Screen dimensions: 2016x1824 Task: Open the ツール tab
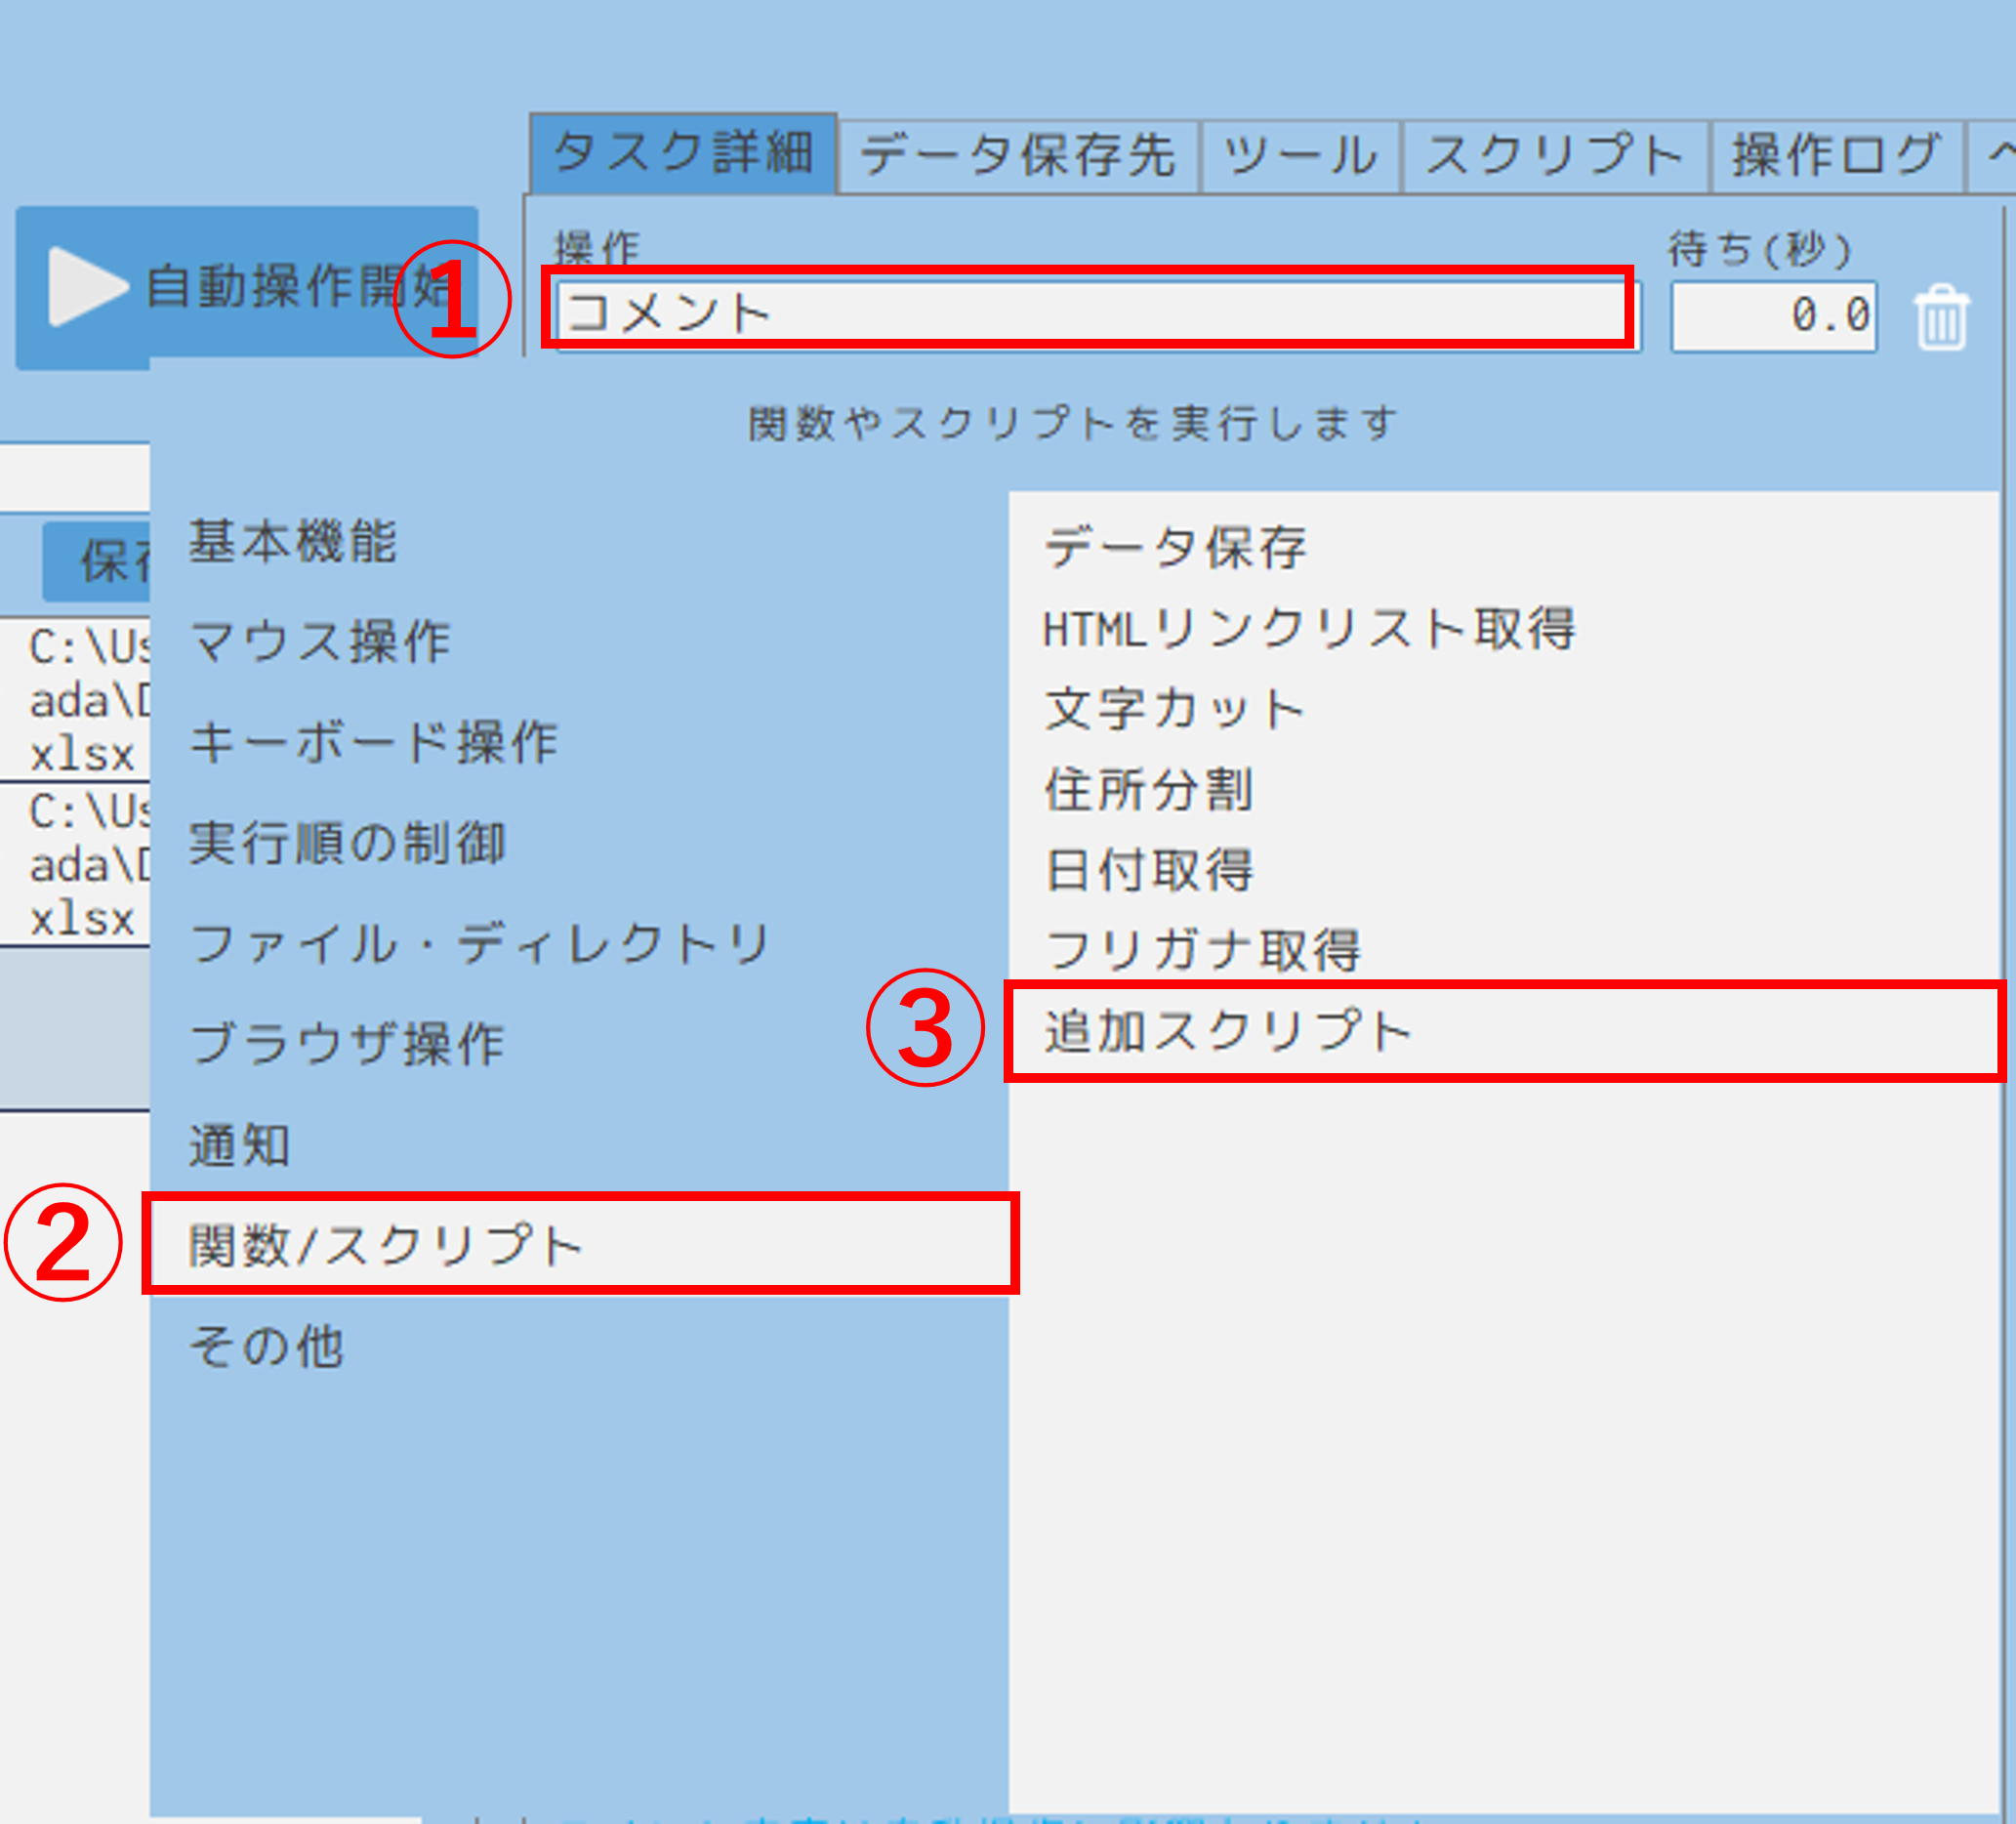tap(1300, 156)
